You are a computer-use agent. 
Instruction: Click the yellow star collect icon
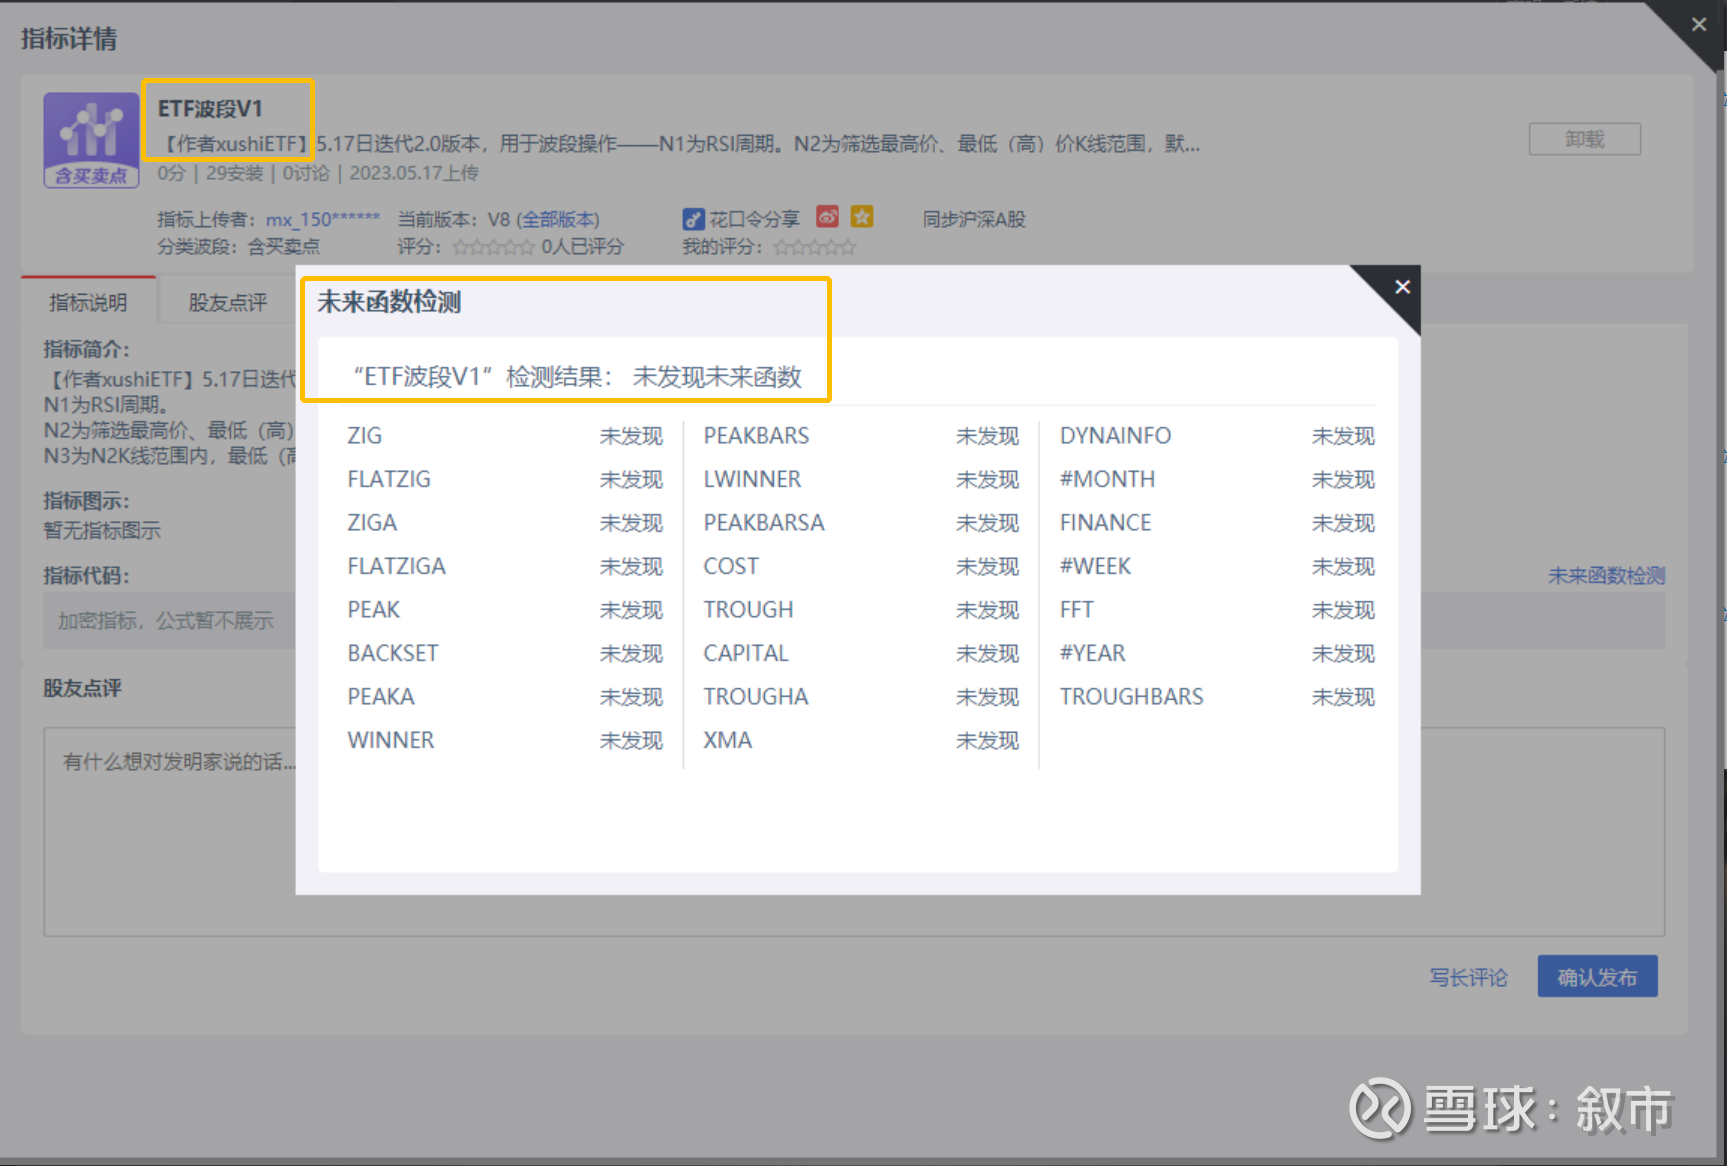[861, 217]
